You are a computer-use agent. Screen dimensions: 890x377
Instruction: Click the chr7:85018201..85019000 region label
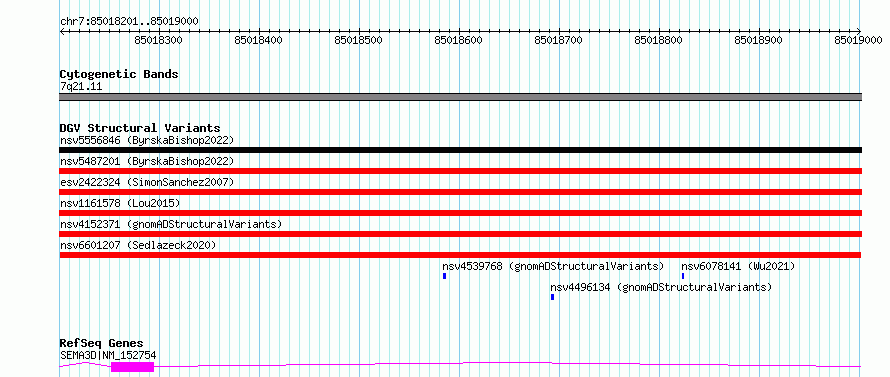pyautogui.click(x=129, y=22)
